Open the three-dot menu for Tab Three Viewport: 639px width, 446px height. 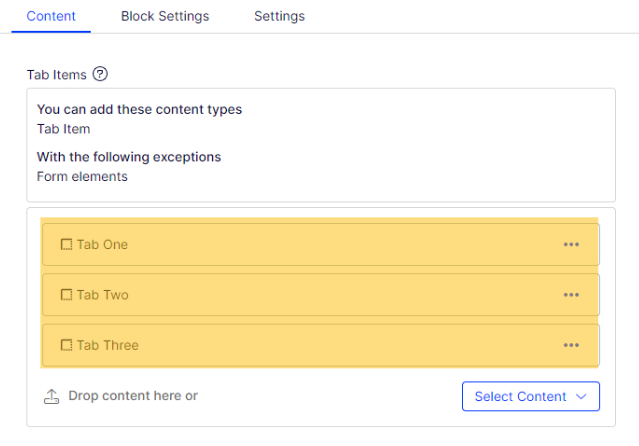click(571, 345)
